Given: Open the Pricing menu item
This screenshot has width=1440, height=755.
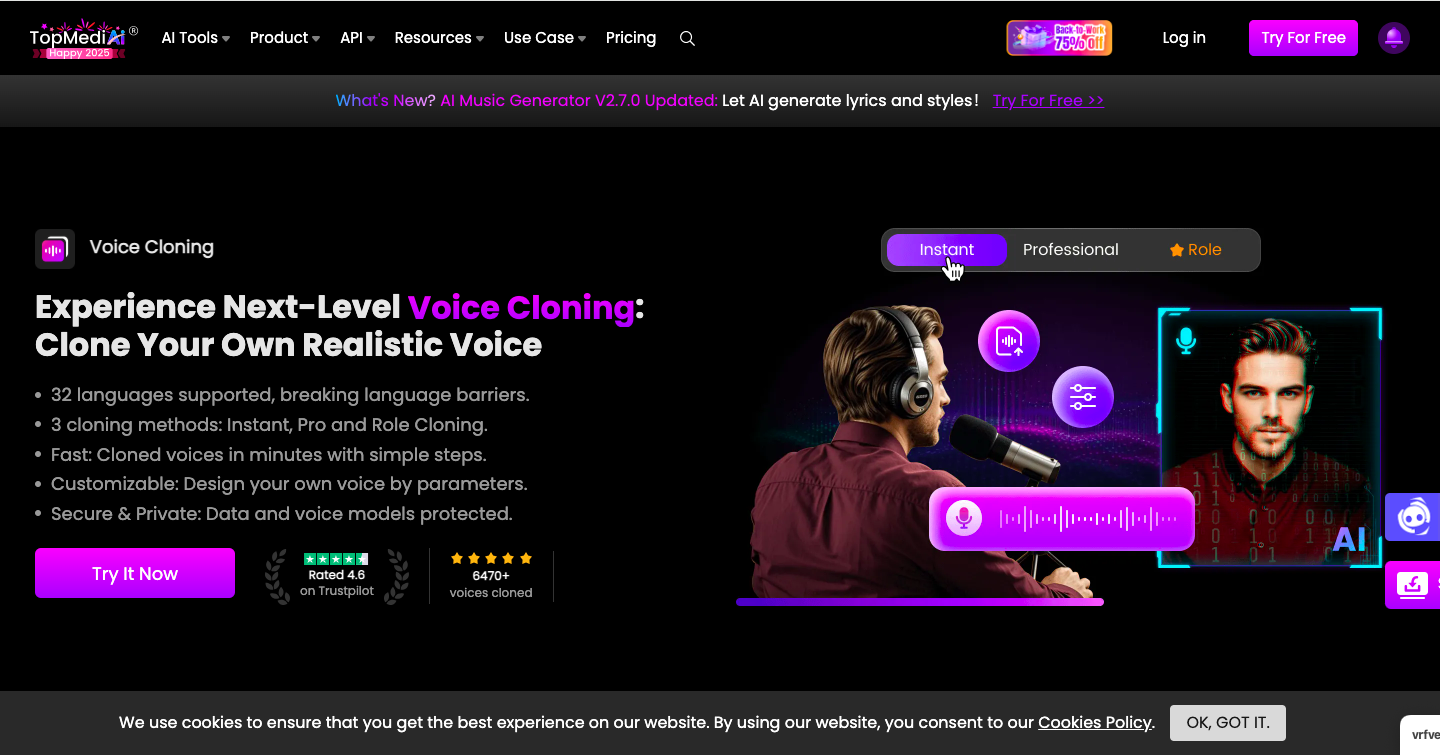Looking at the screenshot, I should tap(631, 38).
